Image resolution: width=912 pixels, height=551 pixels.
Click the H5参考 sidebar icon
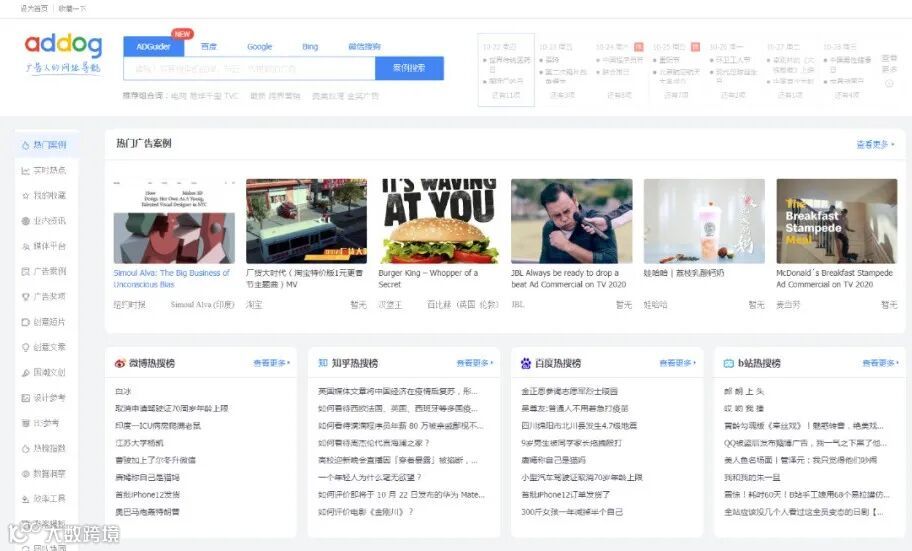point(26,423)
